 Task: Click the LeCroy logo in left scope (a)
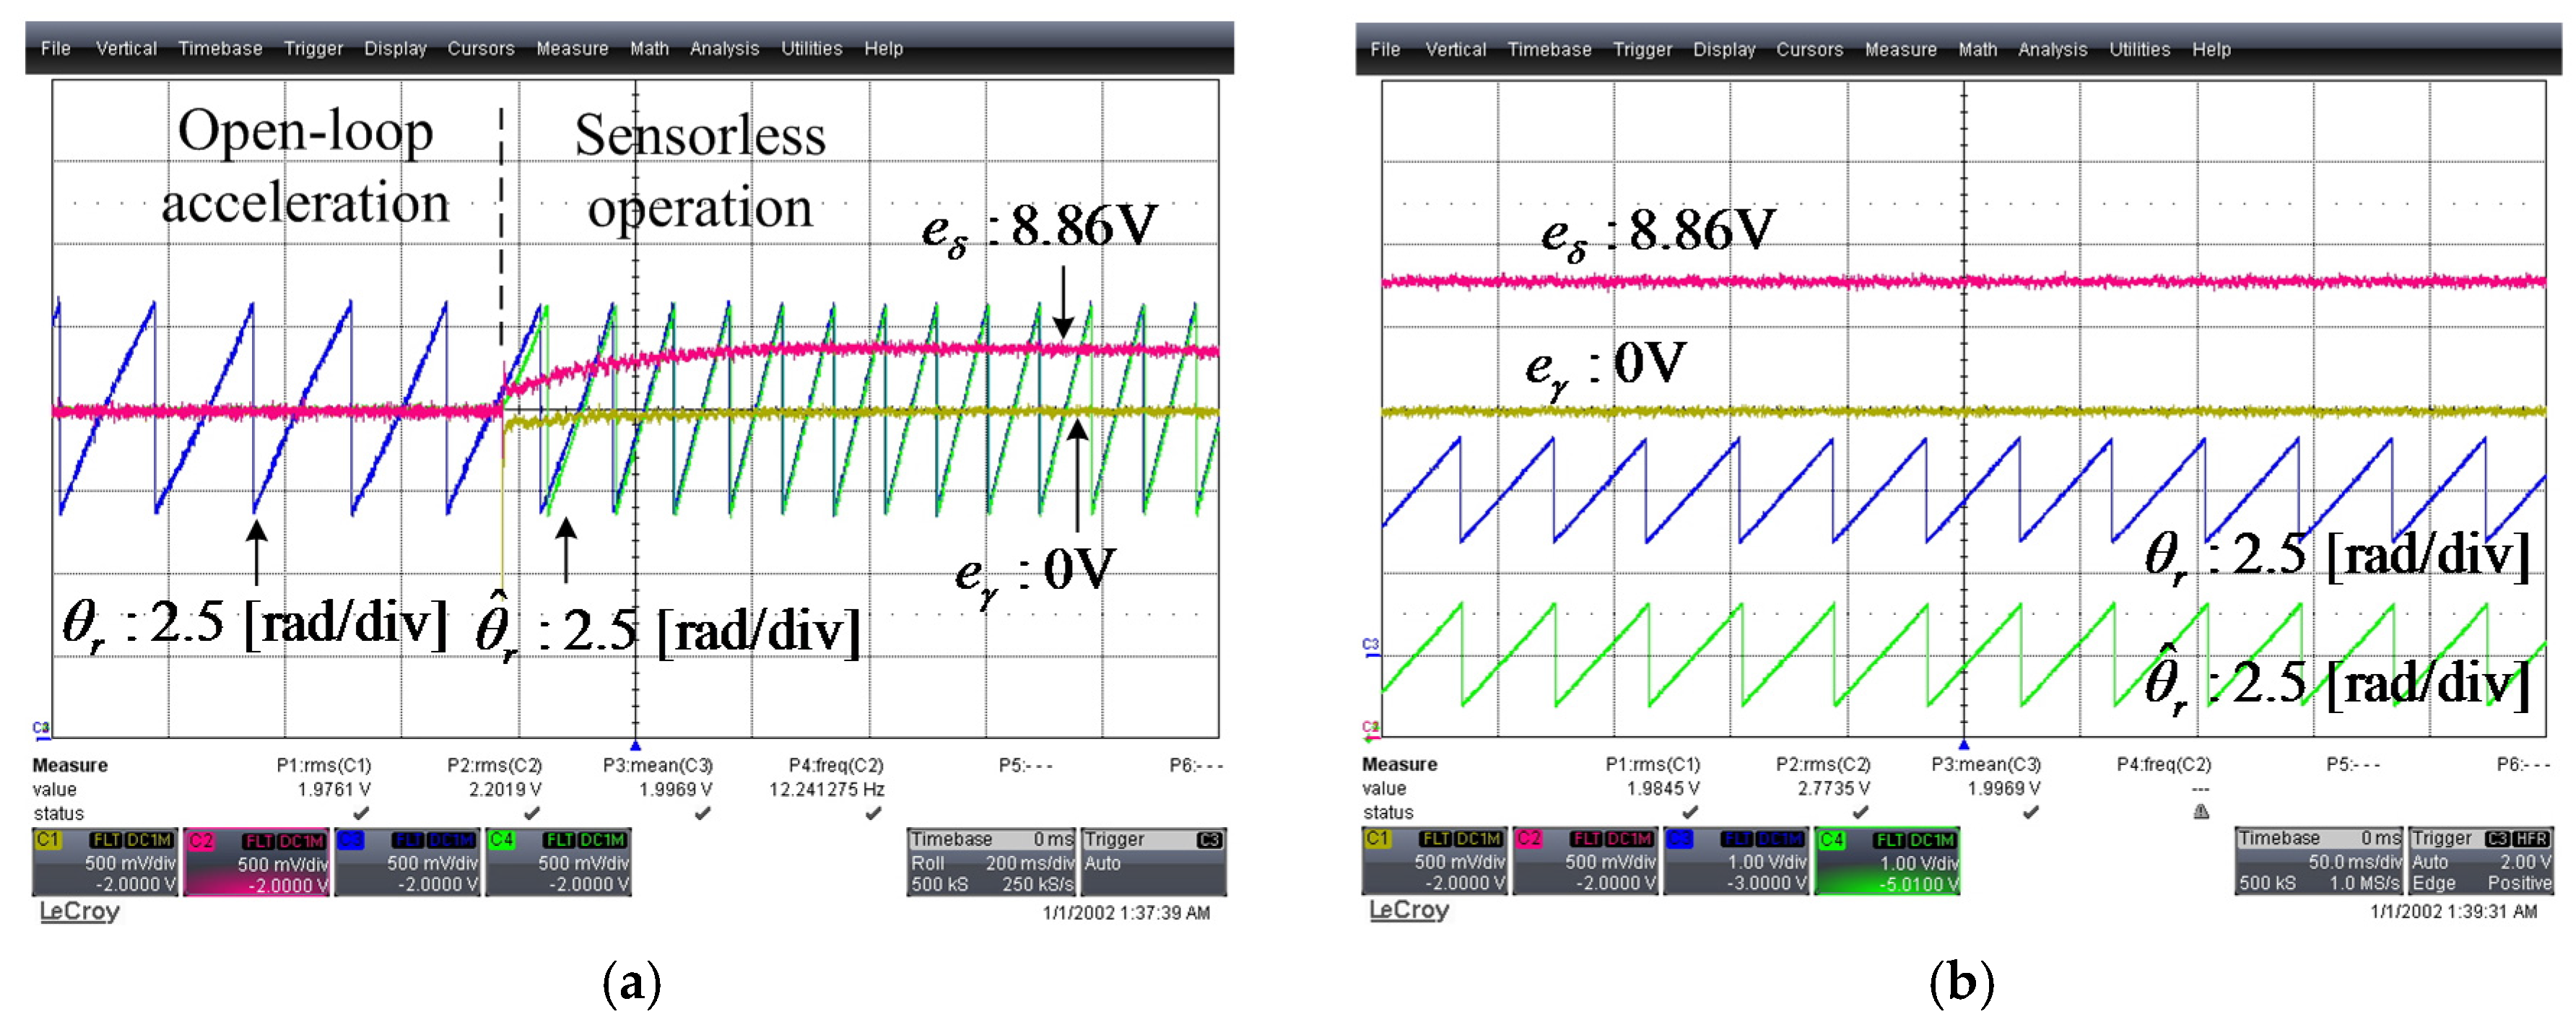click(79, 911)
